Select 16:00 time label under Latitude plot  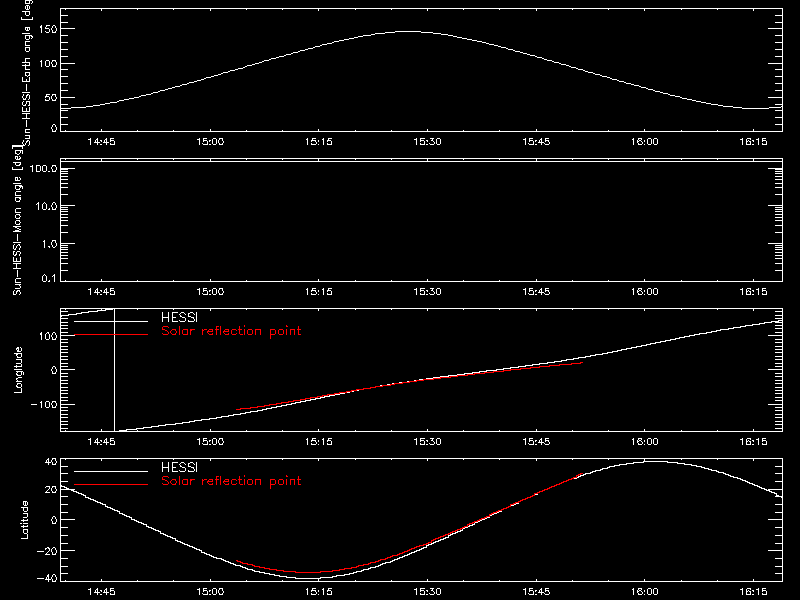point(644,592)
